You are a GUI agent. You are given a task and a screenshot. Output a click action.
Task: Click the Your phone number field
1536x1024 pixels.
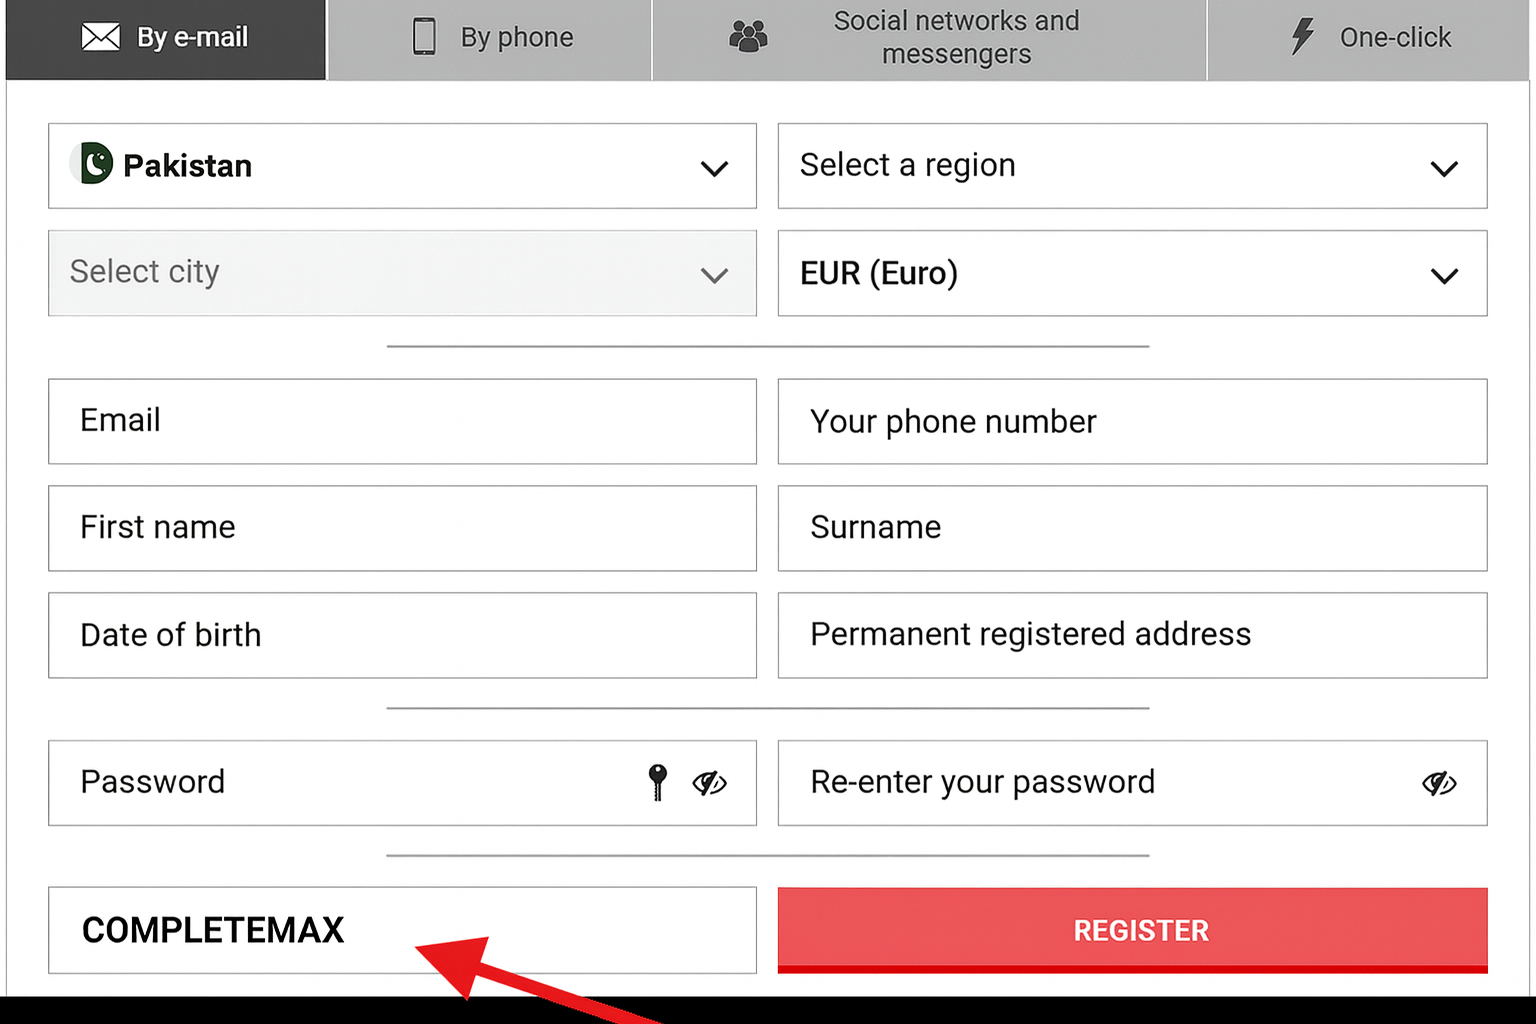pos(1132,421)
